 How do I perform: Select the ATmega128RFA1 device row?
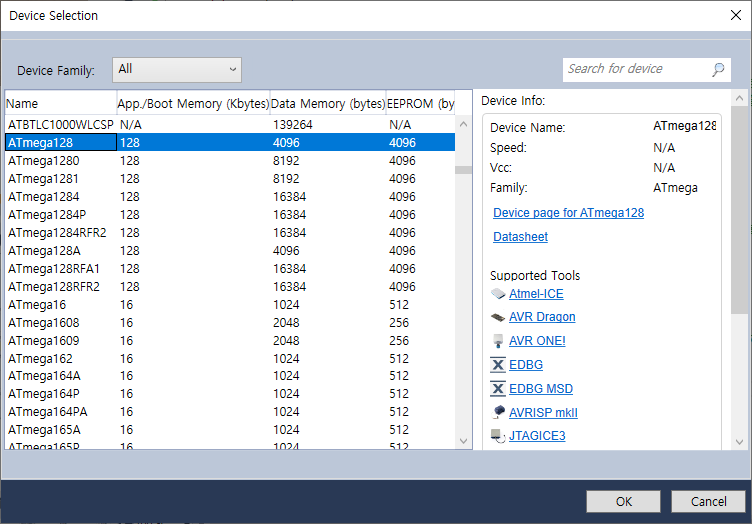(230, 268)
